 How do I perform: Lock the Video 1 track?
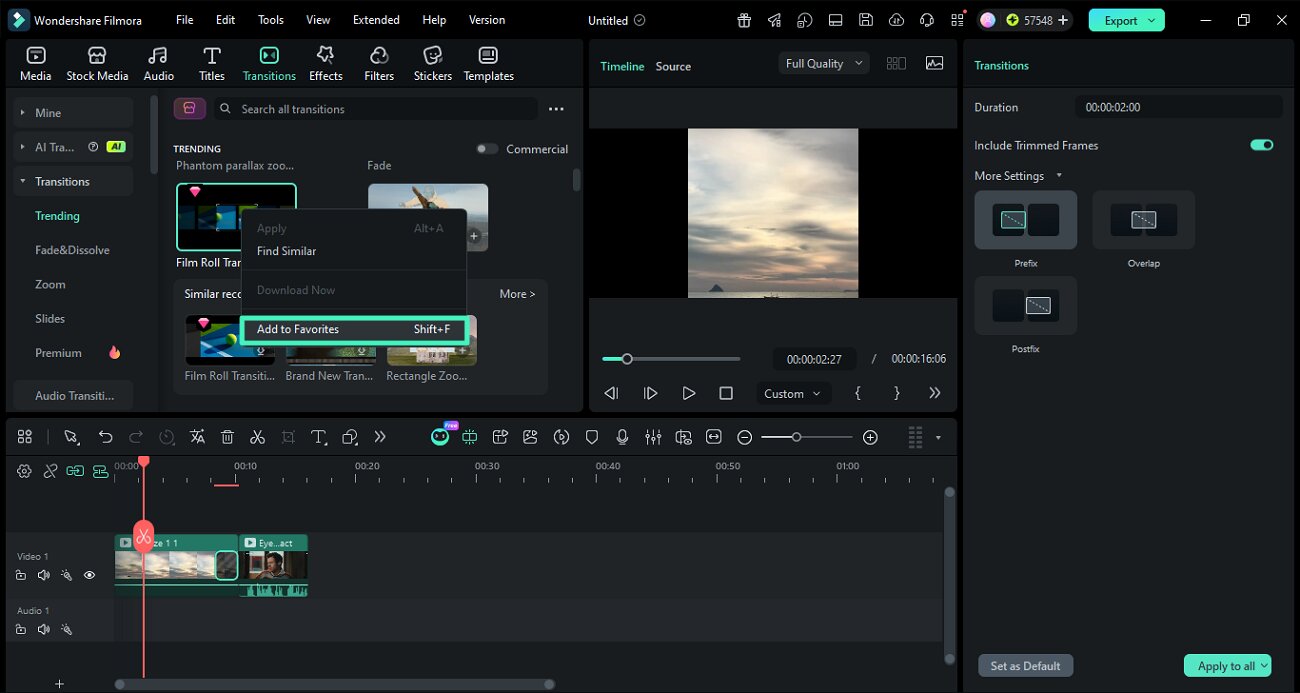(x=20, y=575)
